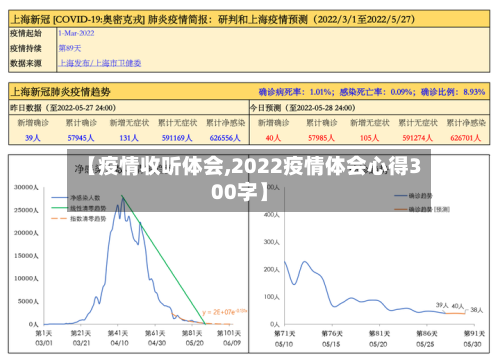The width and height of the screenshot is (500, 362).
Task: Click the 线性清零趋势 legend entry
Action: pyautogui.click(x=79, y=208)
